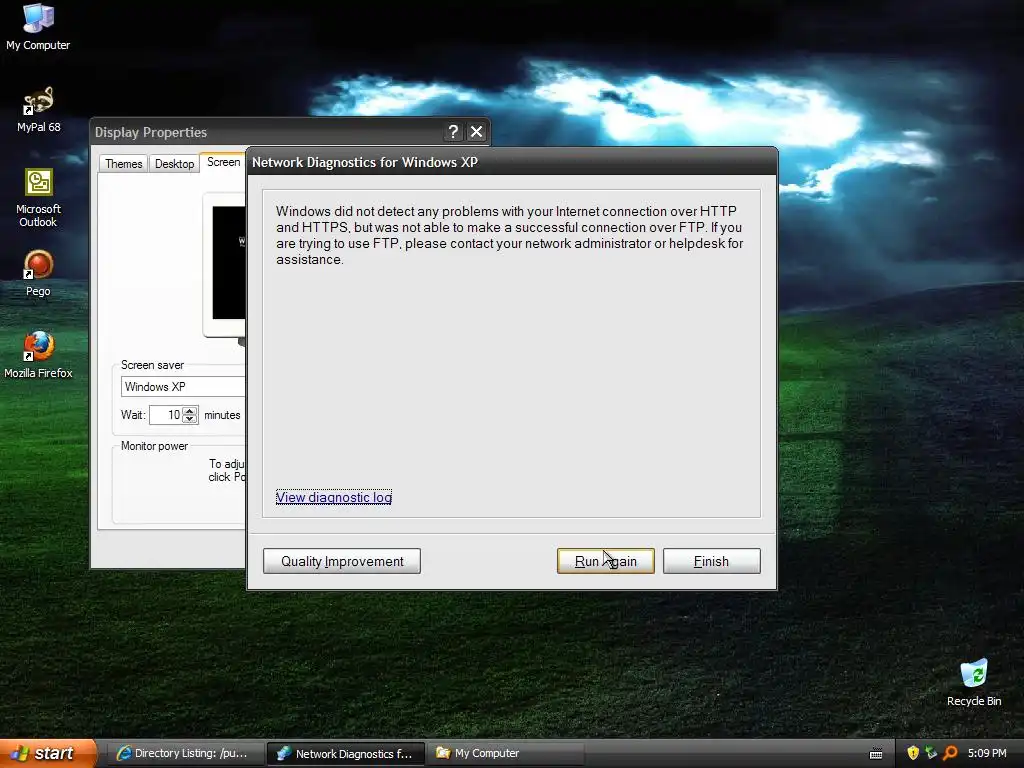Switch to Desktop tab in Display Properties
This screenshot has height=768, width=1024.
pos(174,163)
